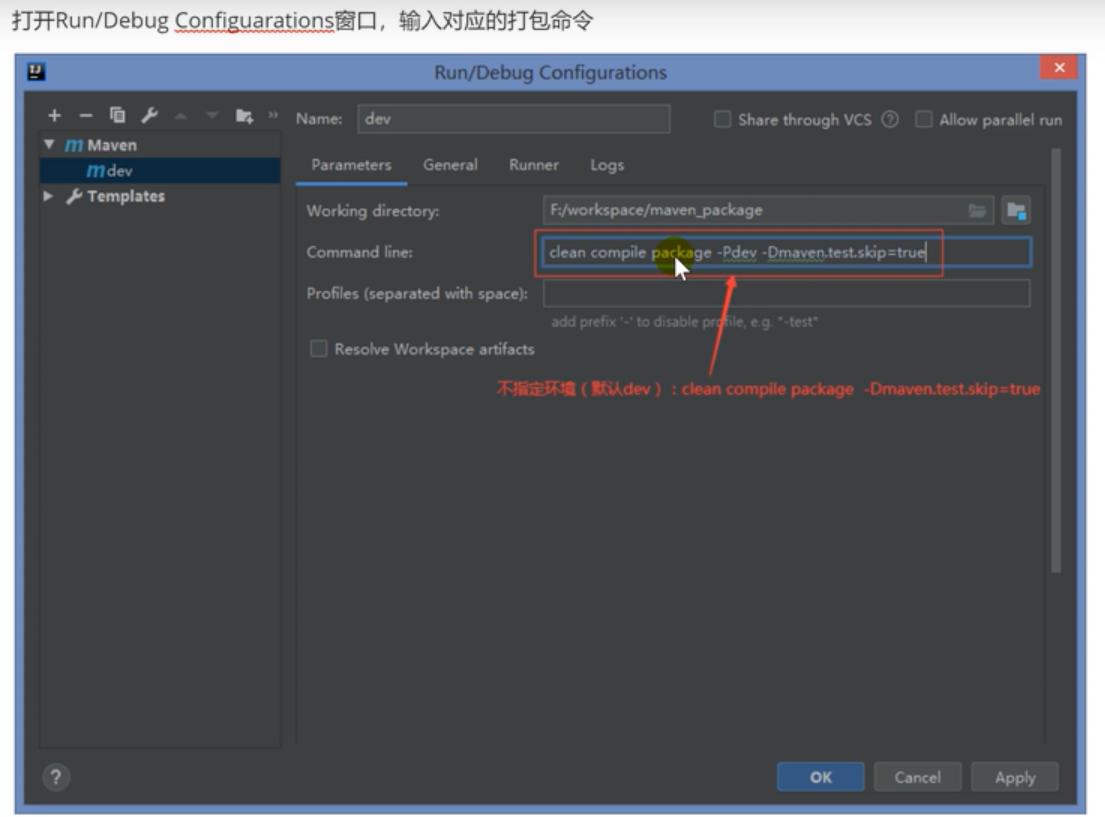Show more toolbar actions chevron
Viewport: 1105px width, 817px height.
[x=273, y=114]
